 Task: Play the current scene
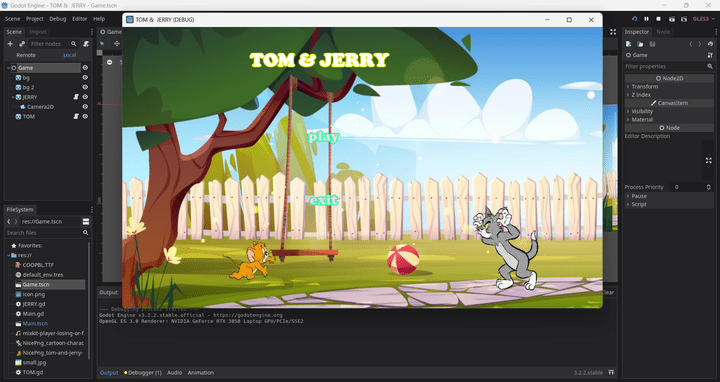pos(671,19)
